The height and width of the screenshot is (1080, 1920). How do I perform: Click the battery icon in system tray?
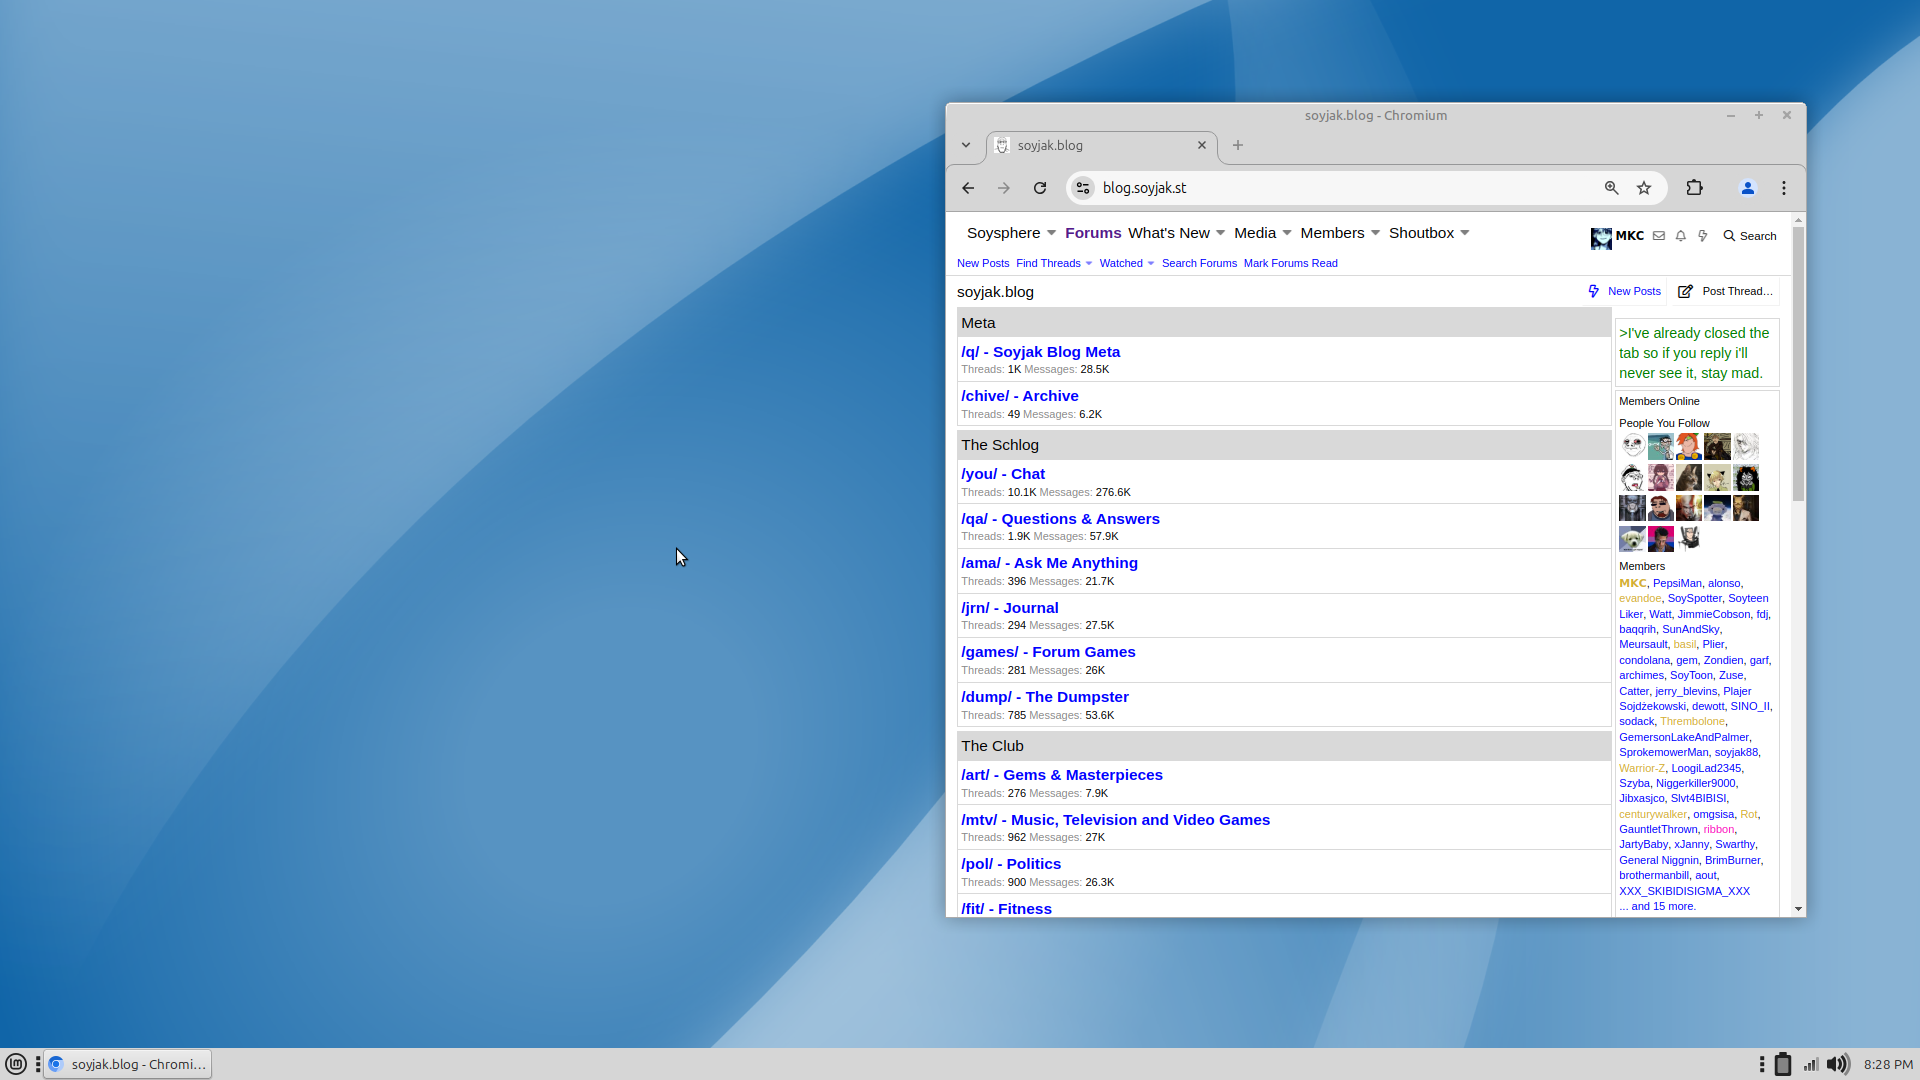click(x=1783, y=1064)
